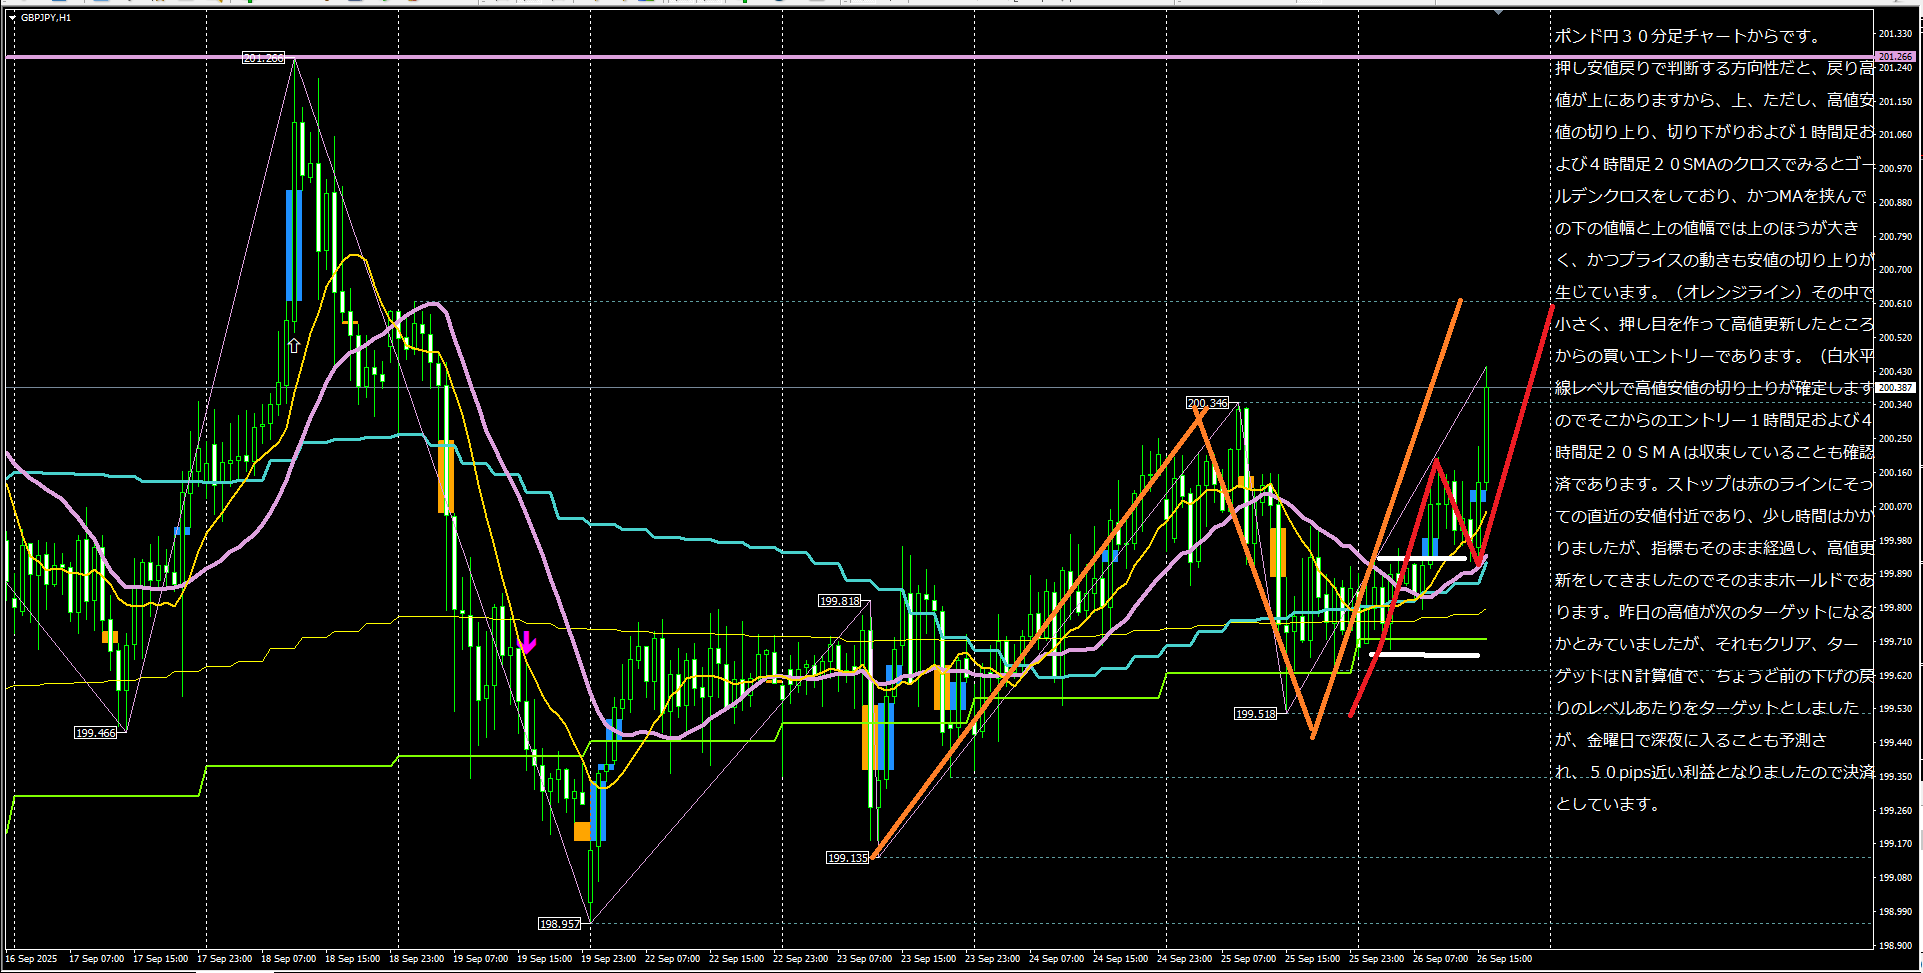1923x973 pixels.
Task: Click the triangle beside the GBPJPY,H1 label
Action: pyautogui.click(x=12, y=18)
